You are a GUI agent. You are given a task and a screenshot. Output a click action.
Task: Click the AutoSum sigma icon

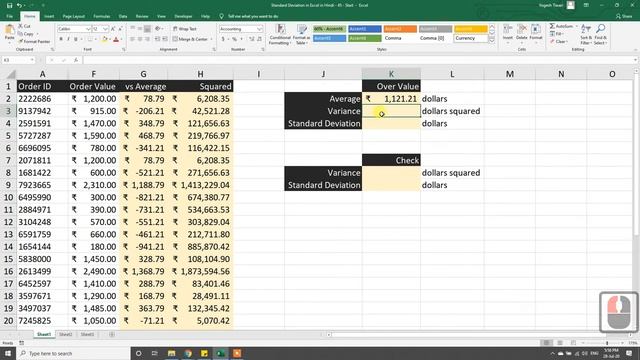click(552, 26)
